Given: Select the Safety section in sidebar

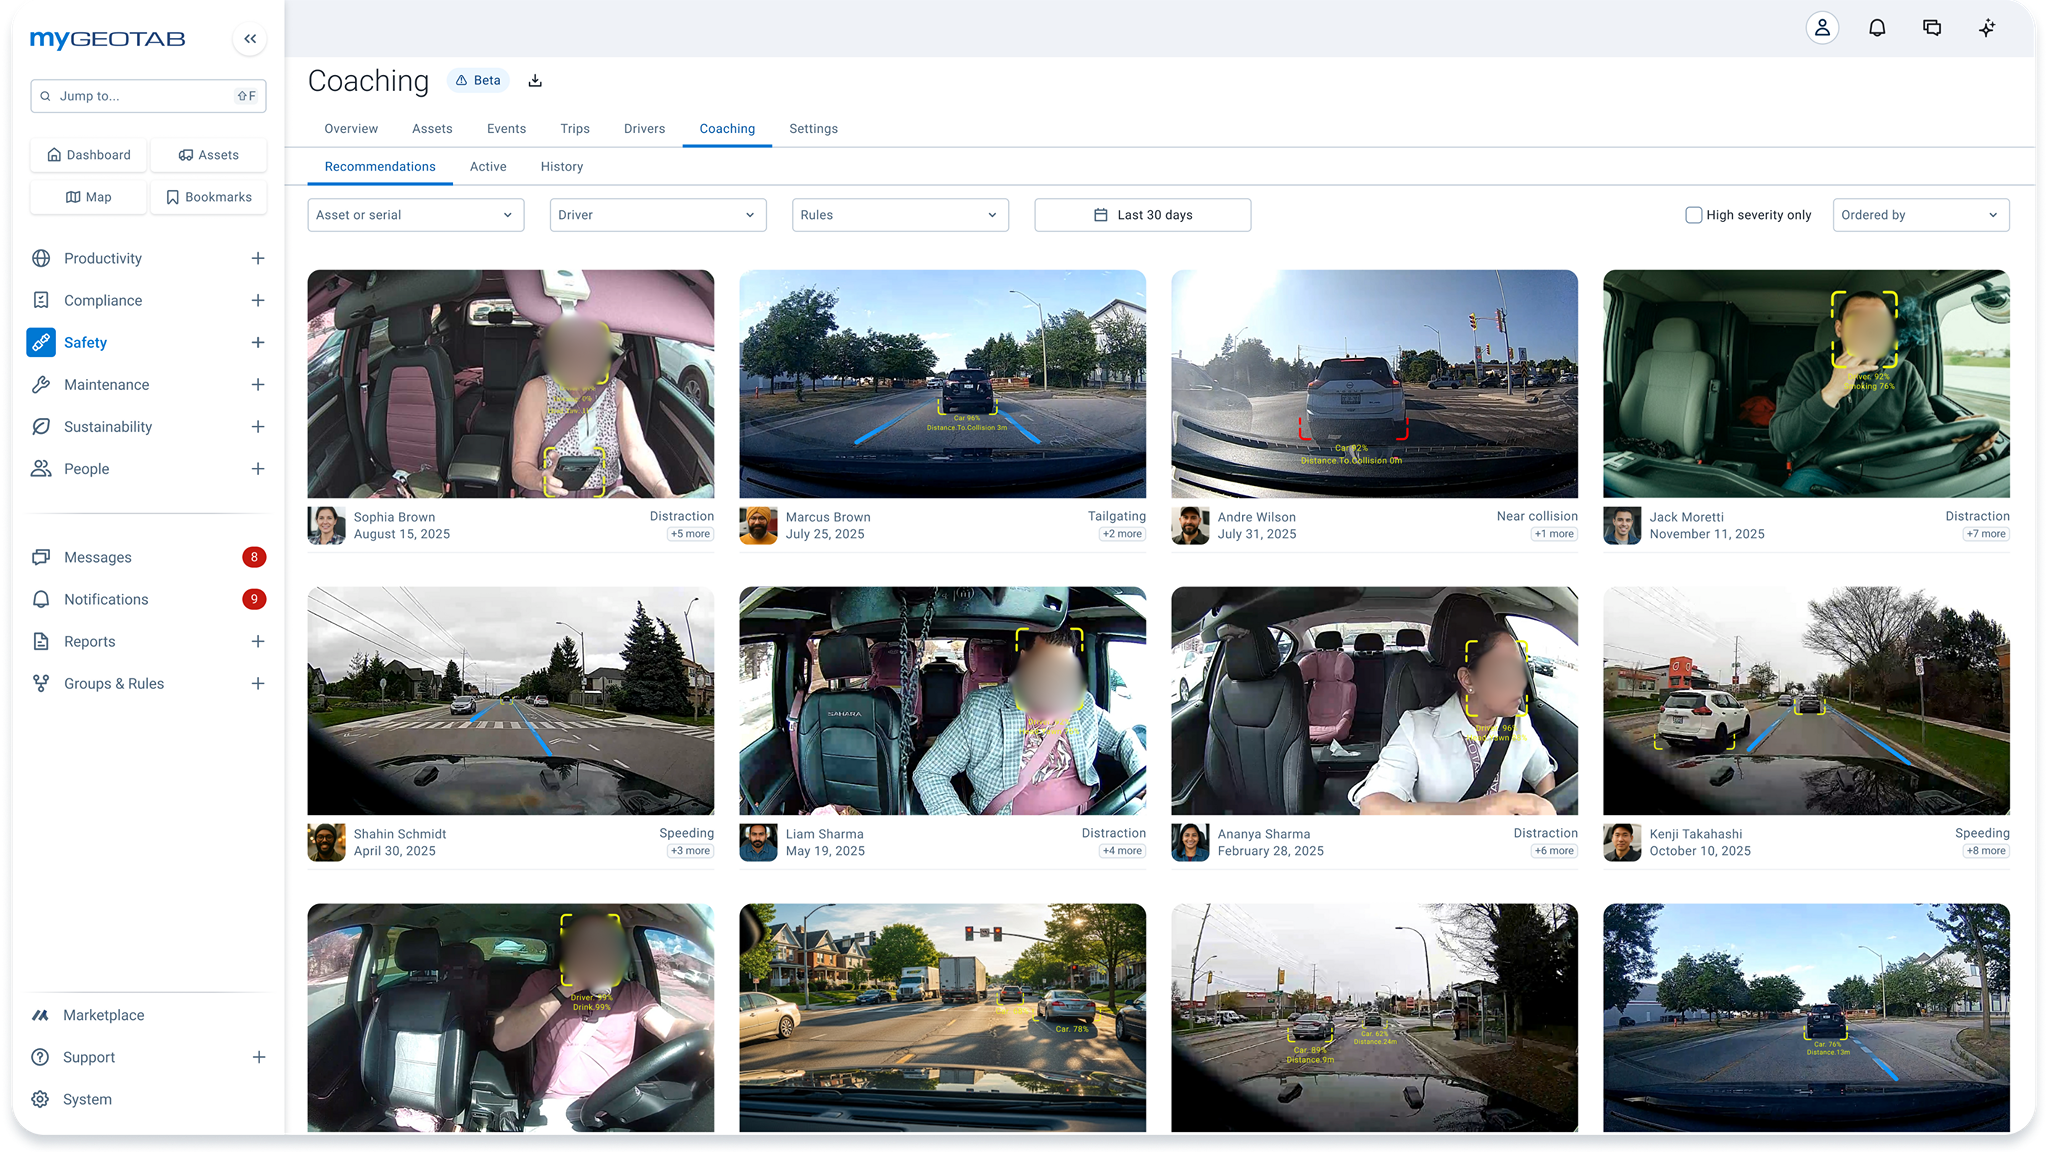Looking at the screenshot, I should coord(85,342).
